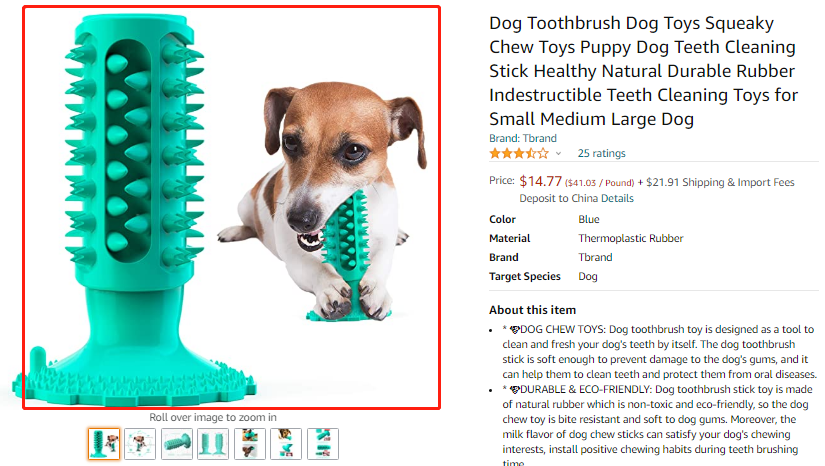Select the first highlighted product thumbnail
The height and width of the screenshot is (466, 825).
click(x=103, y=443)
